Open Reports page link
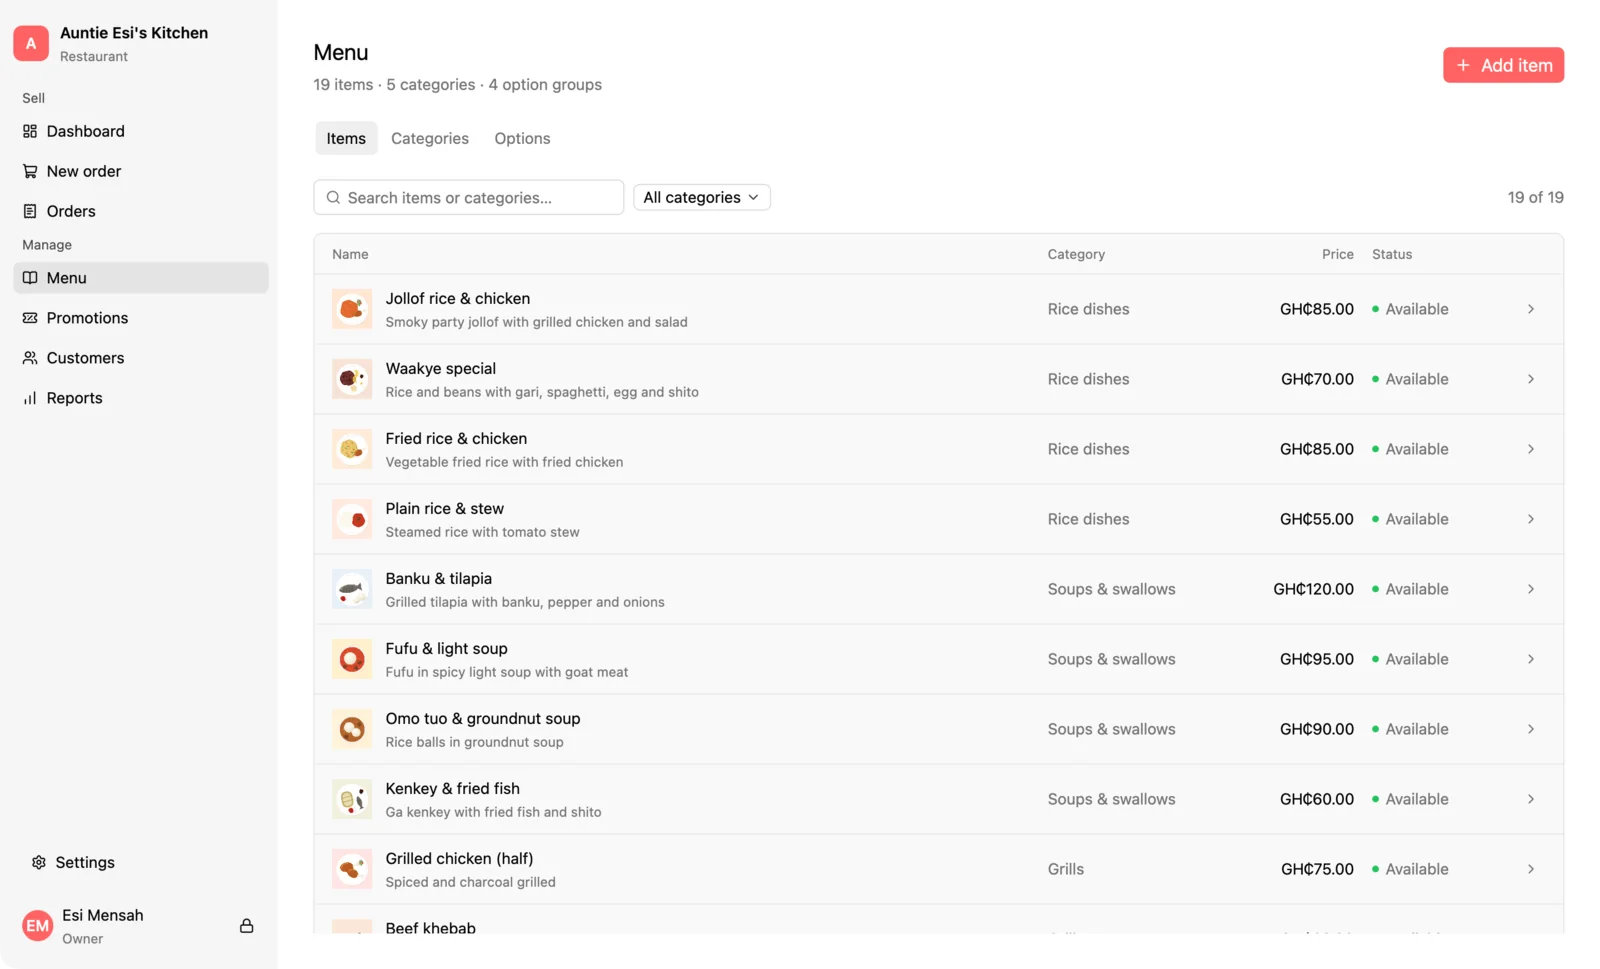Viewport: 1600px width, 969px height. point(141,398)
